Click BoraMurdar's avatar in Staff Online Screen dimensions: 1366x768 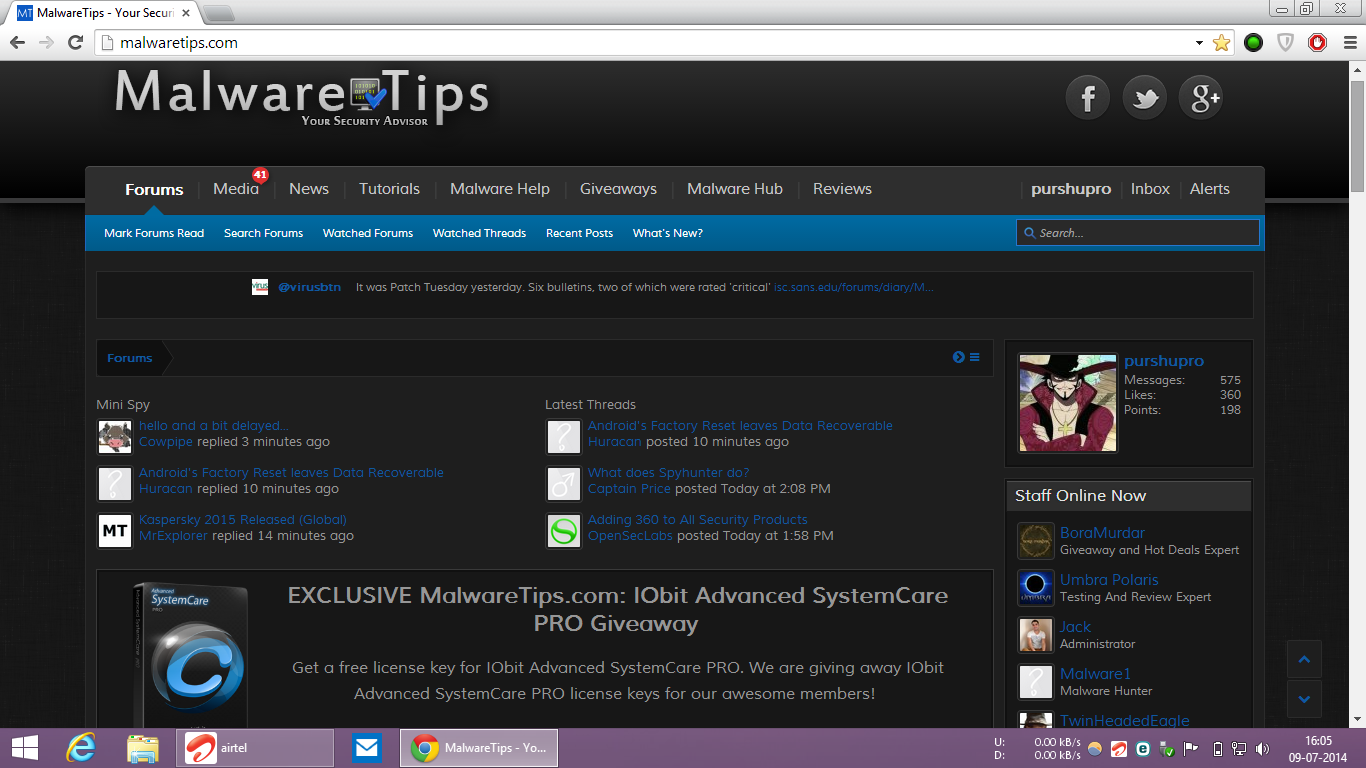(1036, 541)
